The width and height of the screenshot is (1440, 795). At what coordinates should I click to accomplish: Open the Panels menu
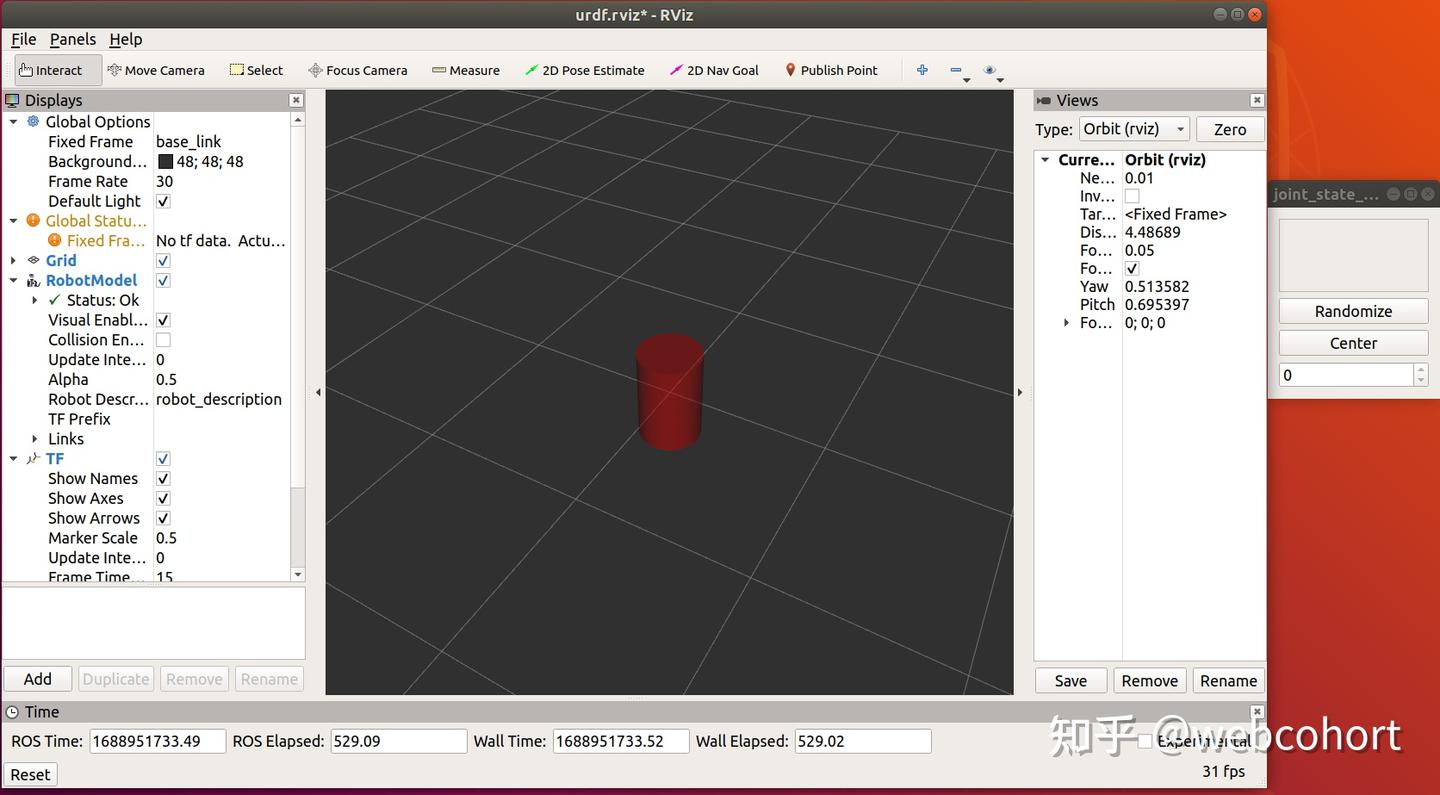[x=73, y=39]
